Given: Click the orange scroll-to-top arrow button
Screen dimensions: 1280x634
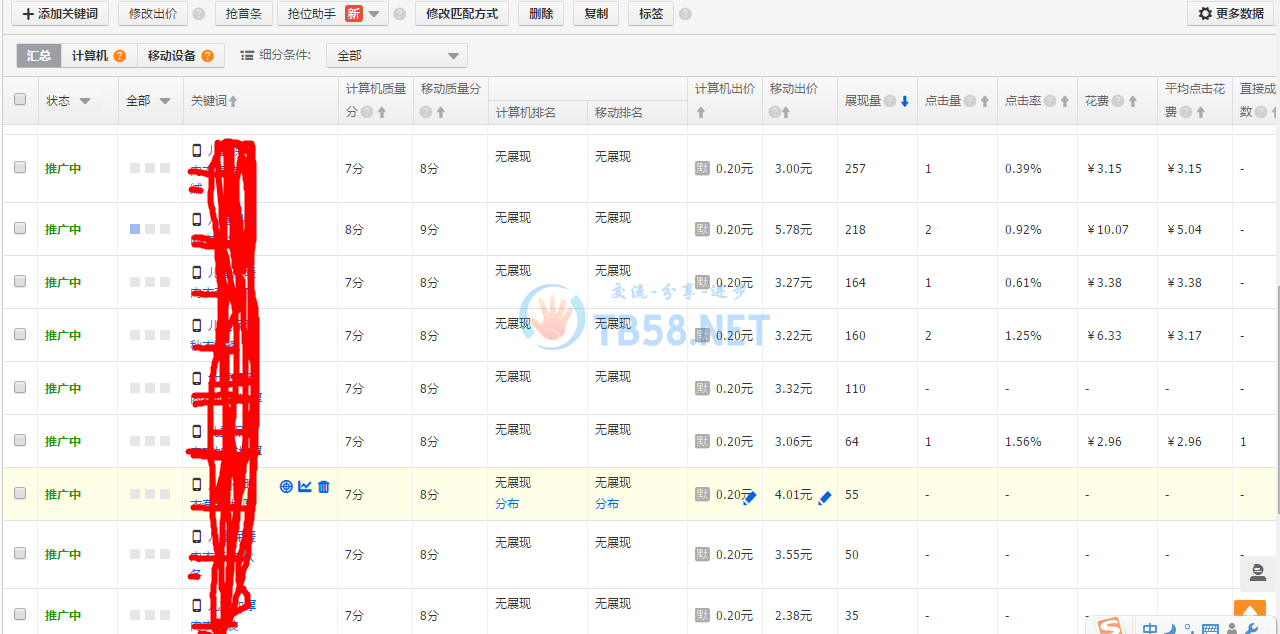Looking at the screenshot, I should tap(1249, 611).
